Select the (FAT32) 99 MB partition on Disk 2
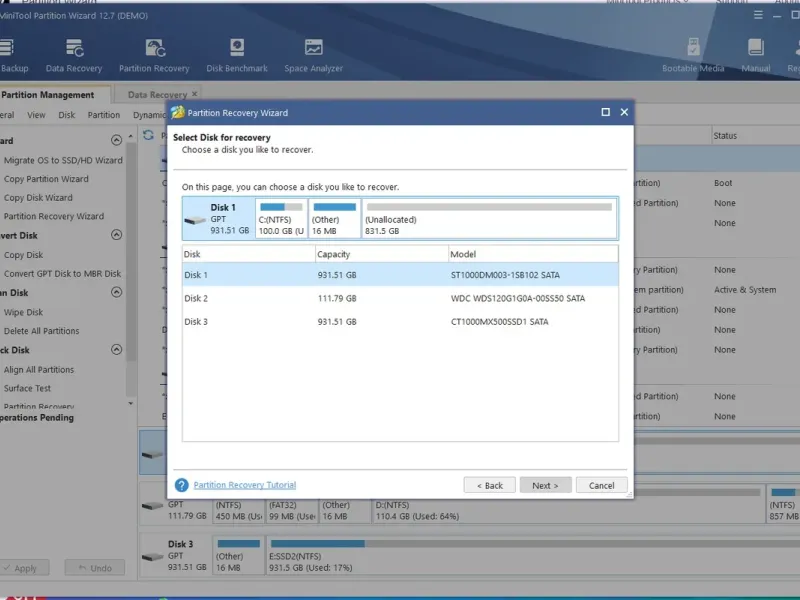This screenshot has width=800, height=600. (x=292, y=510)
